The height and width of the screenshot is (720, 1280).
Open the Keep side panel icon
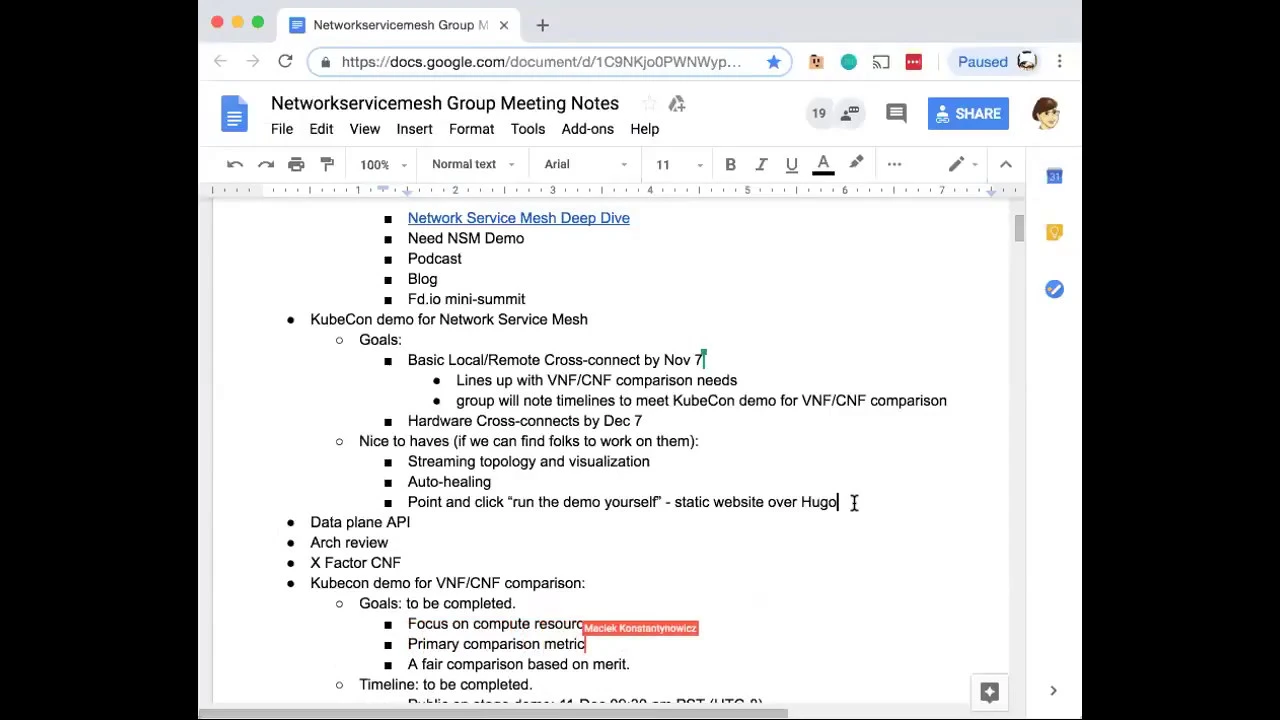(x=1054, y=233)
